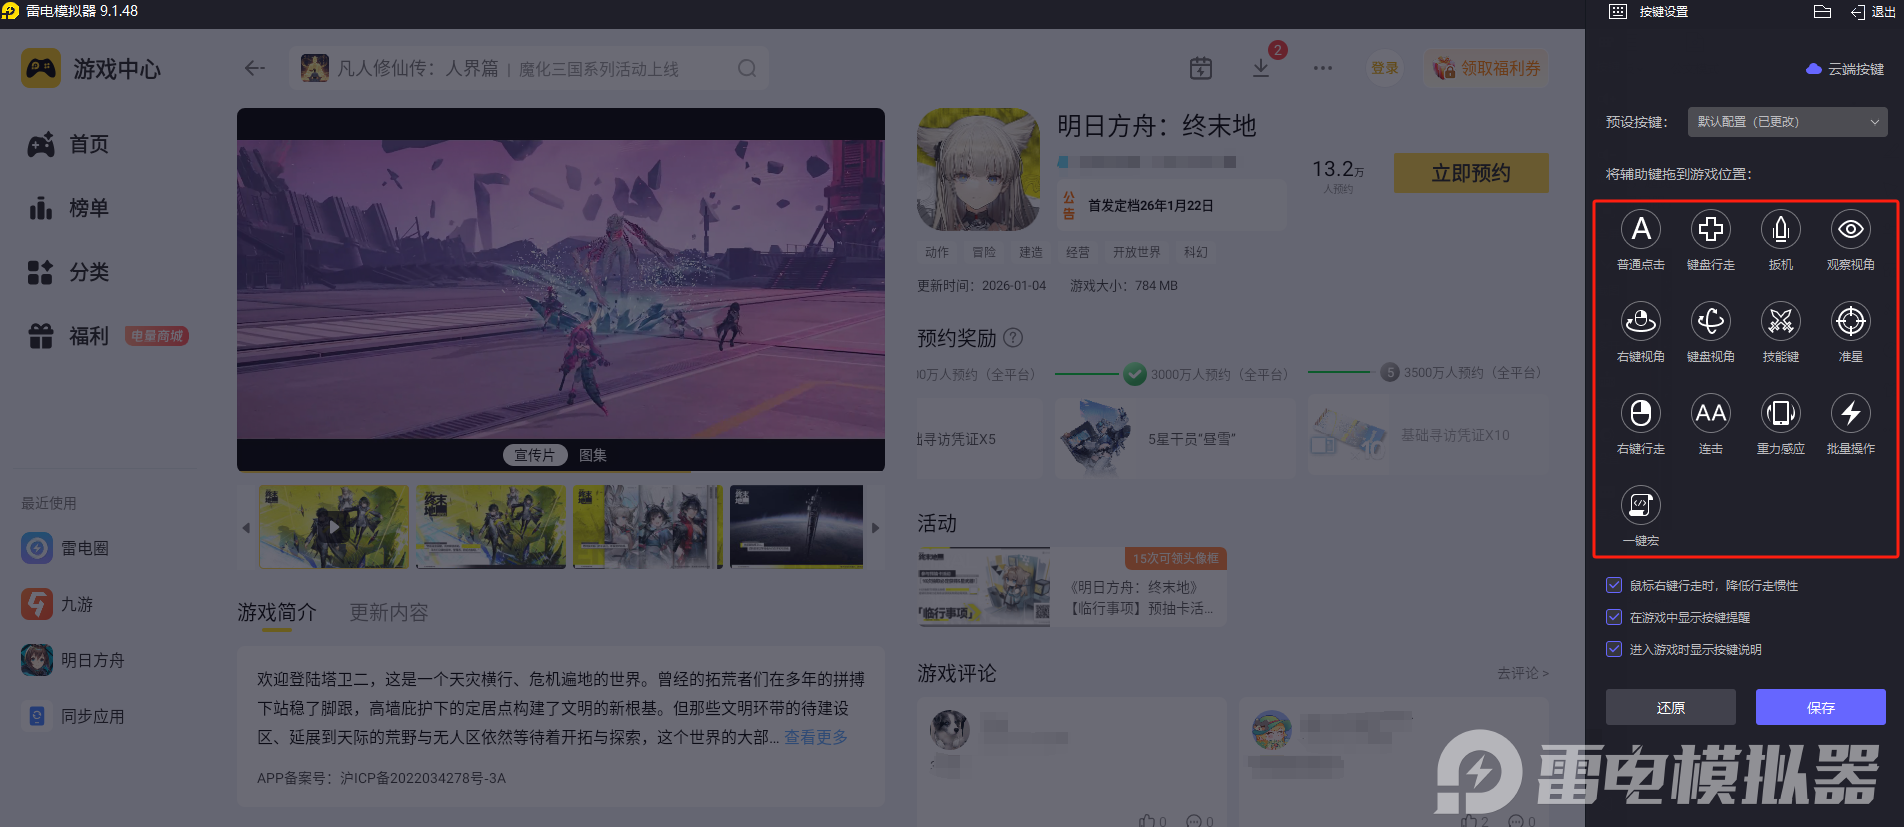Screen dimensions: 1904x827
Task: Choose the 准星 crosshair icon
Action: 1851,321
